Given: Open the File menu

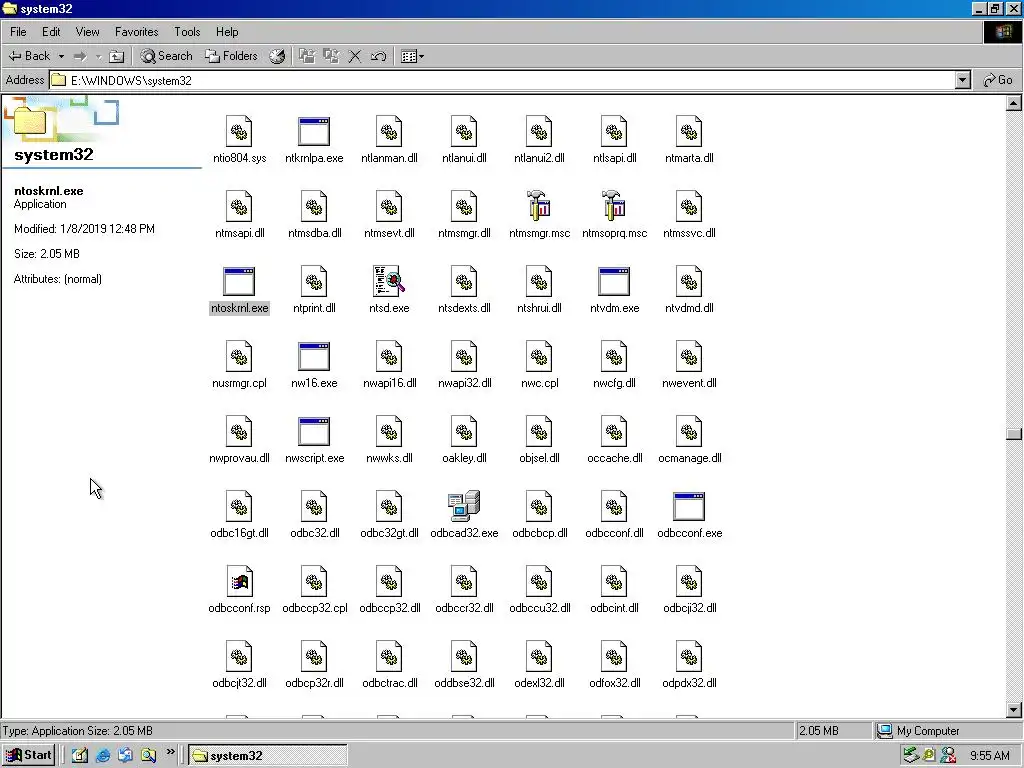Looking at the screenshot, I should pos(18,31).
